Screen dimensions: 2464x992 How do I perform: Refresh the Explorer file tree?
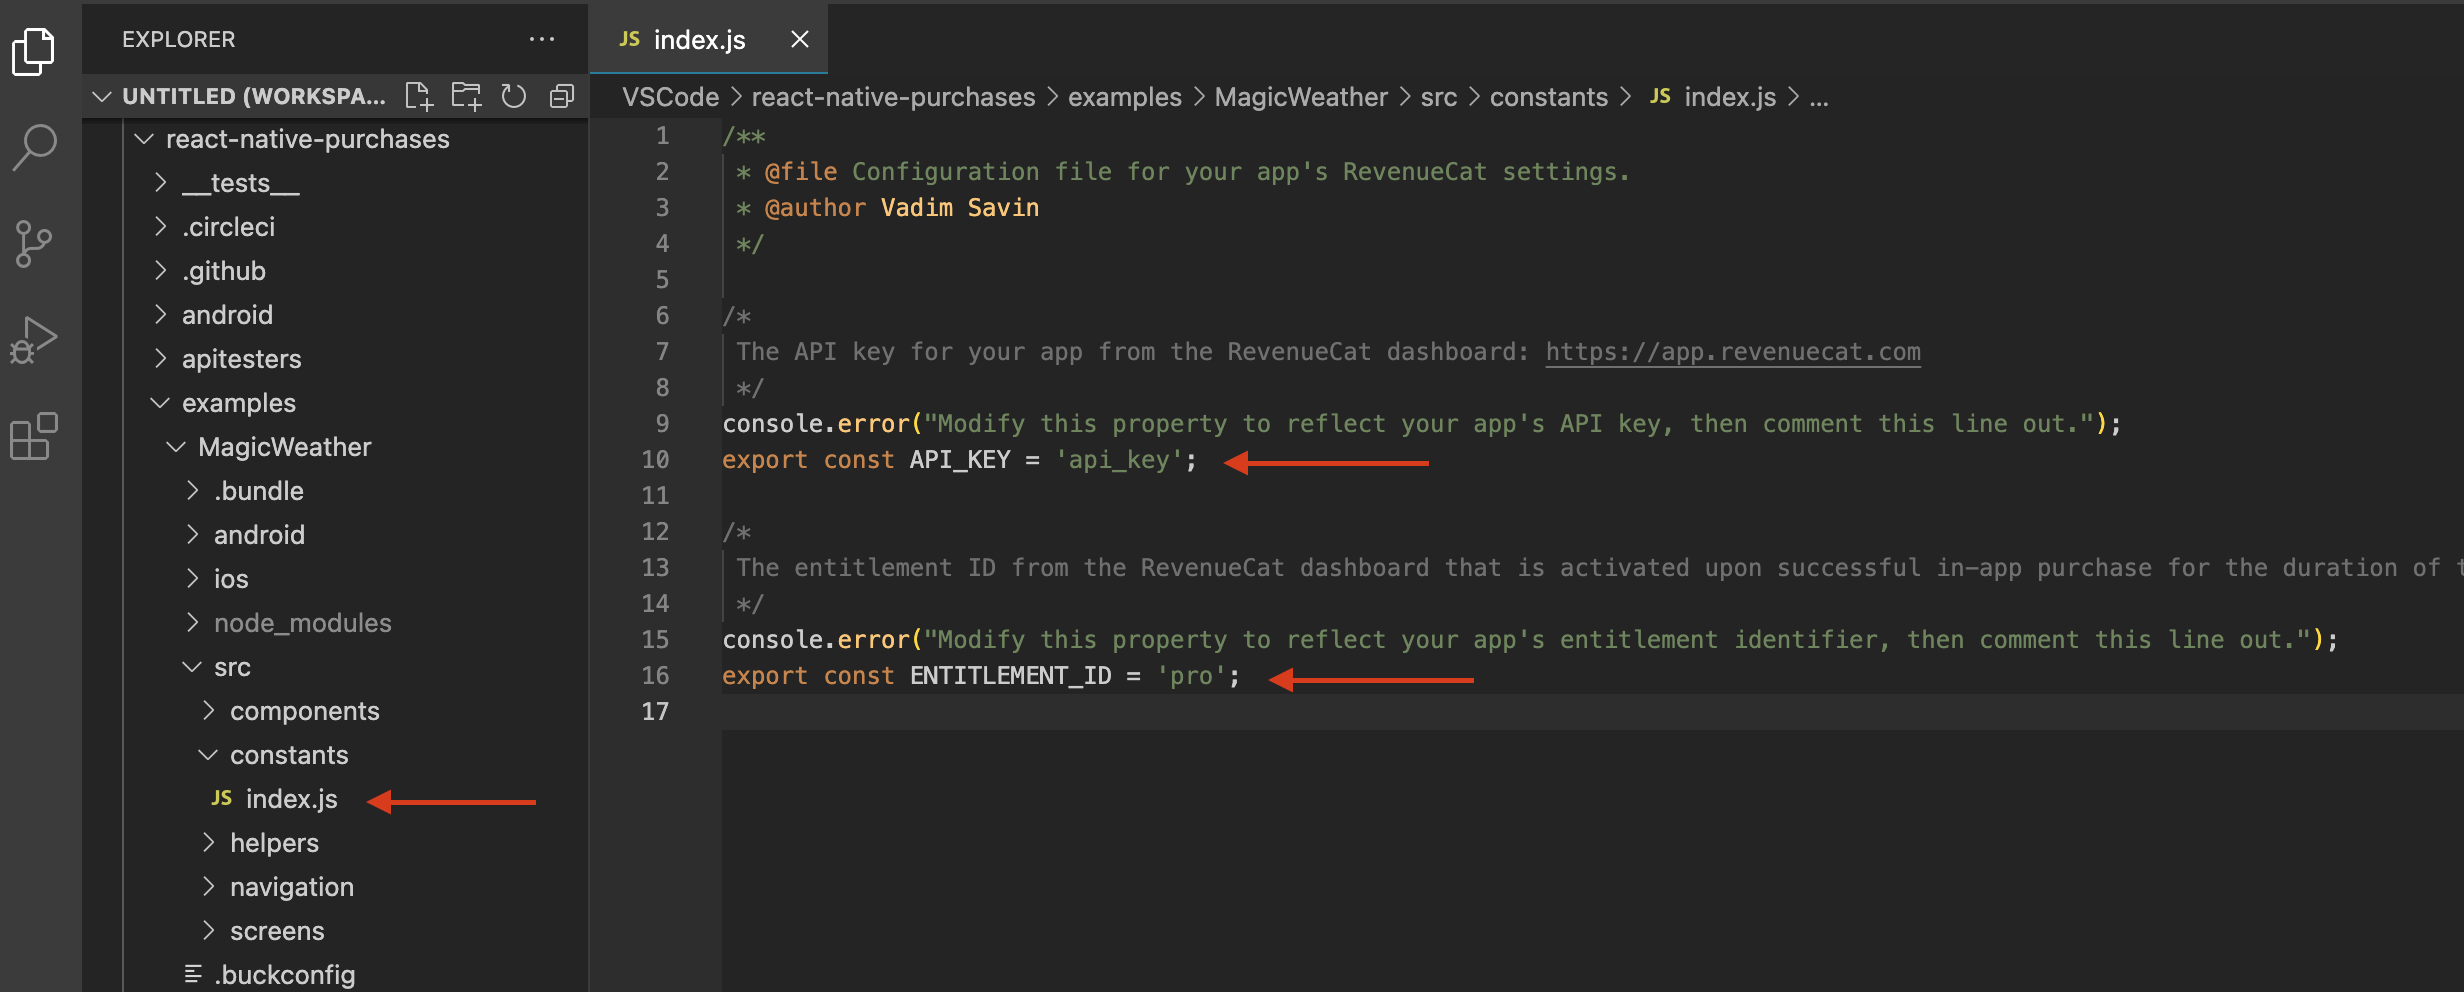click(x=514, y=96)
